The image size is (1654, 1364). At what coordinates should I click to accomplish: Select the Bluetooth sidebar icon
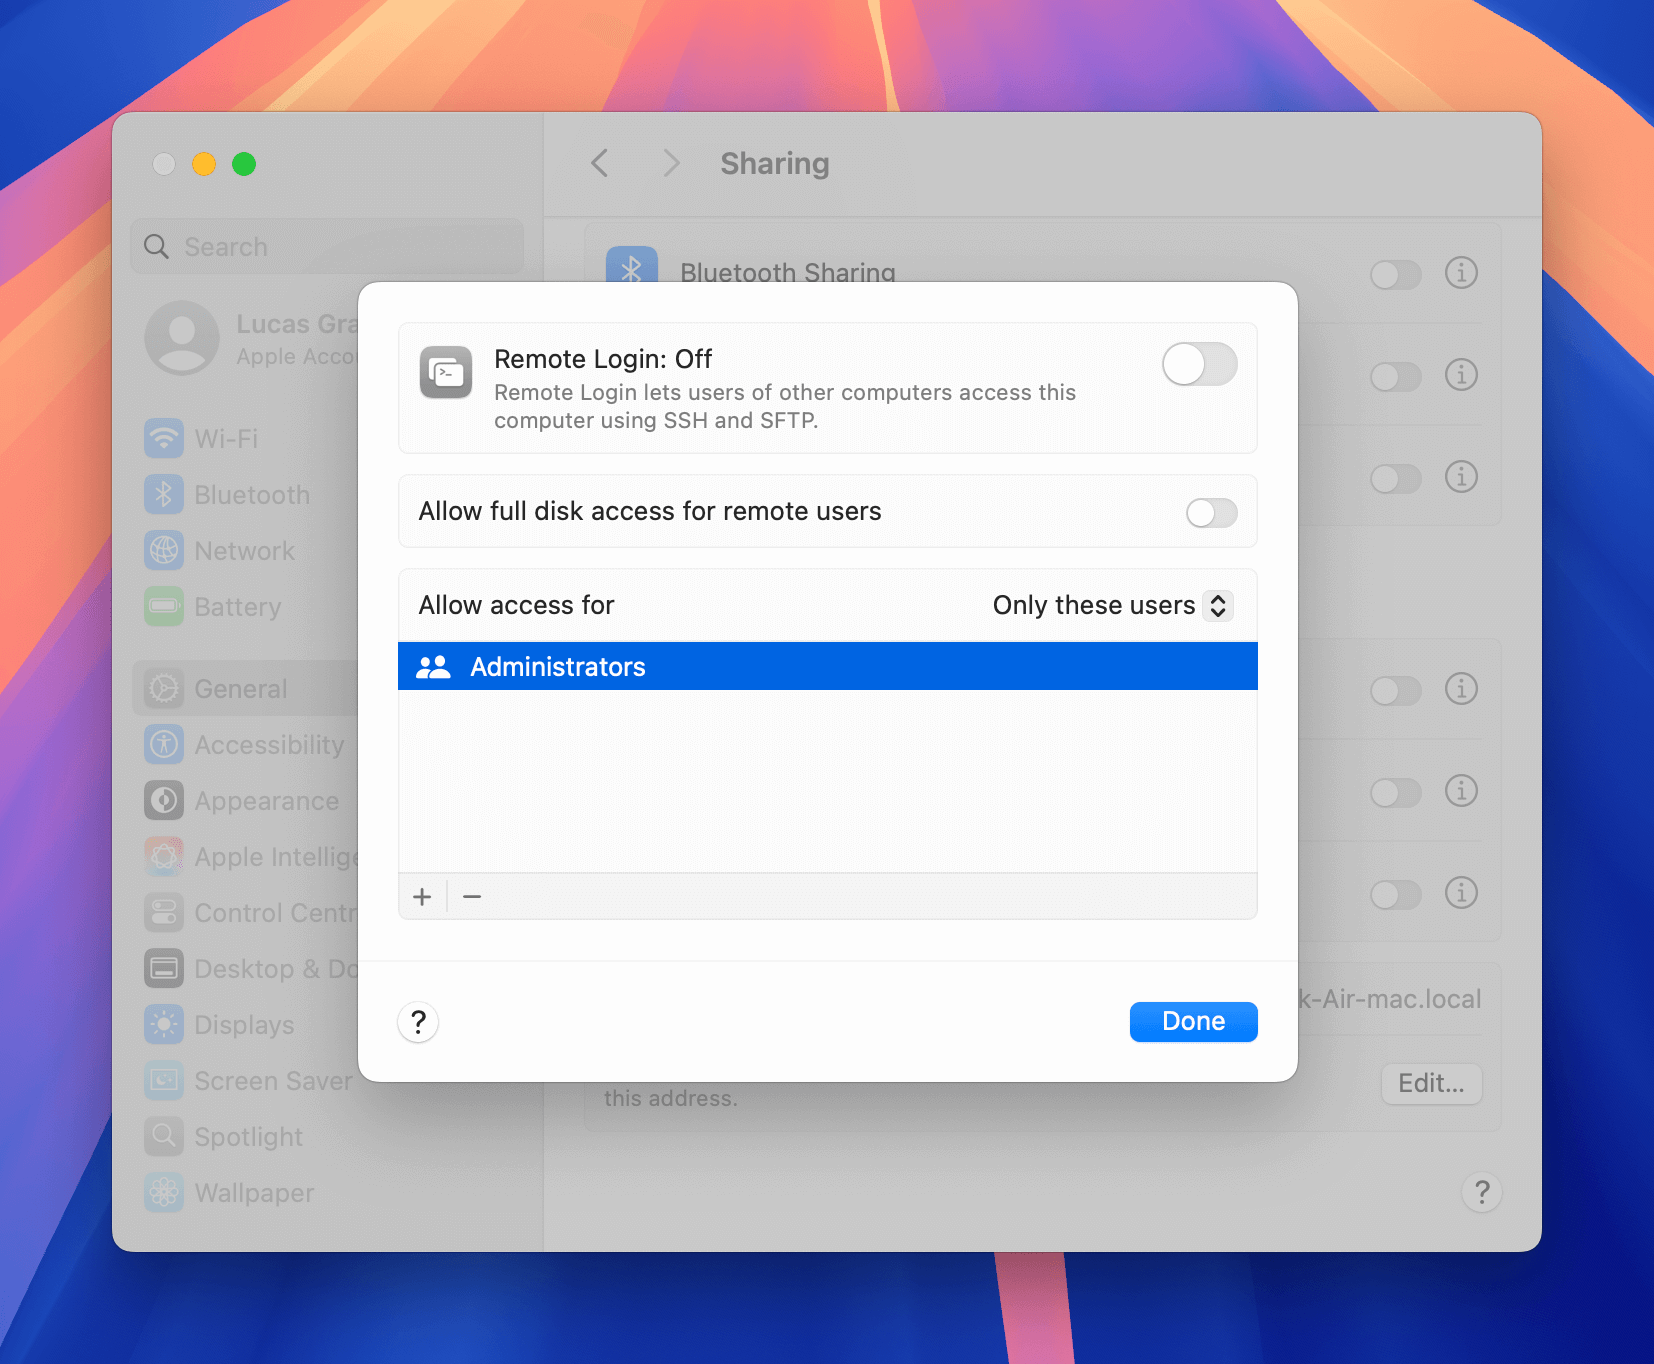click(163, 494)
